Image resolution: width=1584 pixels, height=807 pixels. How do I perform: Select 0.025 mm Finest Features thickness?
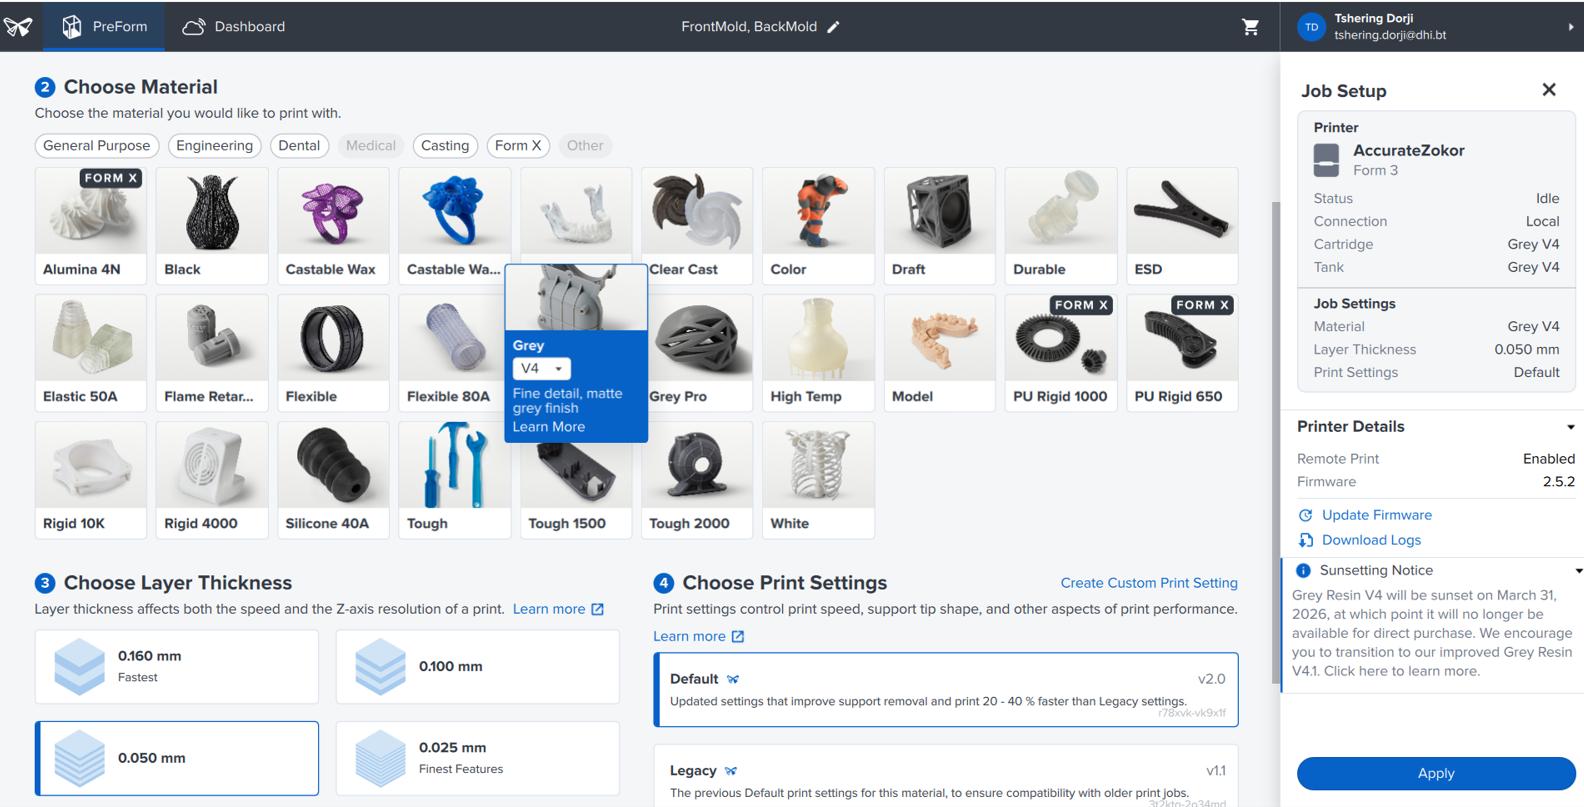pyautogui.click(x=478, y=758)
